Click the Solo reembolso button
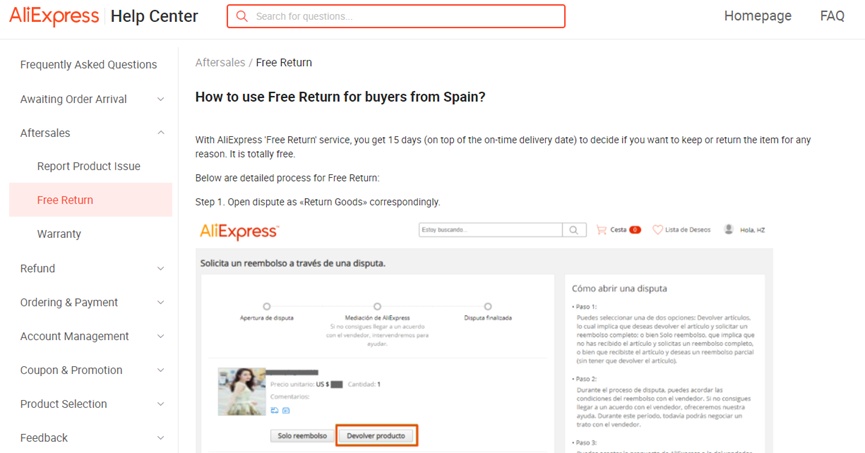The width and height of the screenshot is (865, 453). (x=302, y=436)
